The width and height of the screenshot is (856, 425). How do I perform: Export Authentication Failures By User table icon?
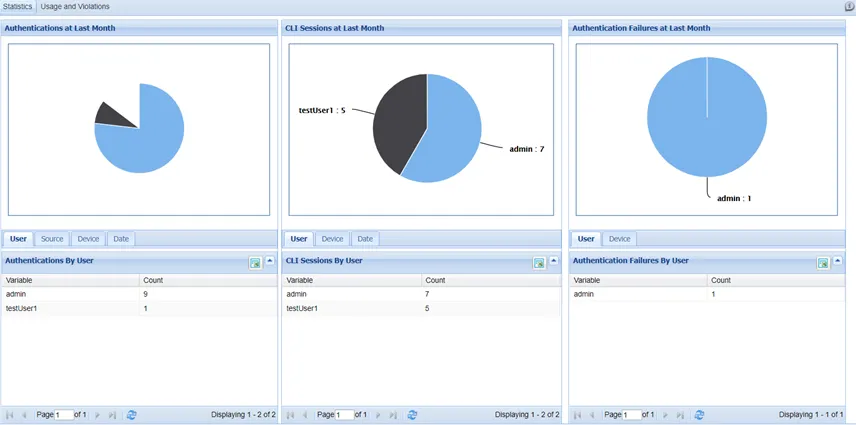(823, 263)
